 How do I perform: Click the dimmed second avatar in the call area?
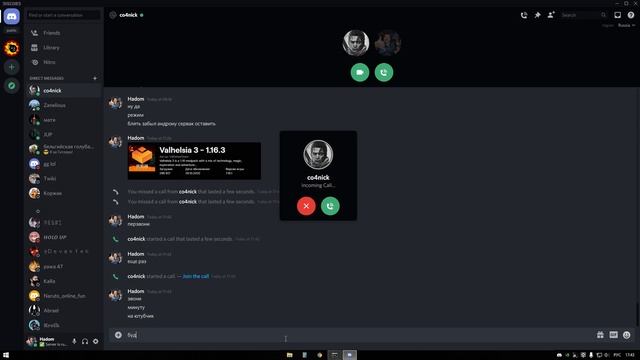[x=388, y=42]
